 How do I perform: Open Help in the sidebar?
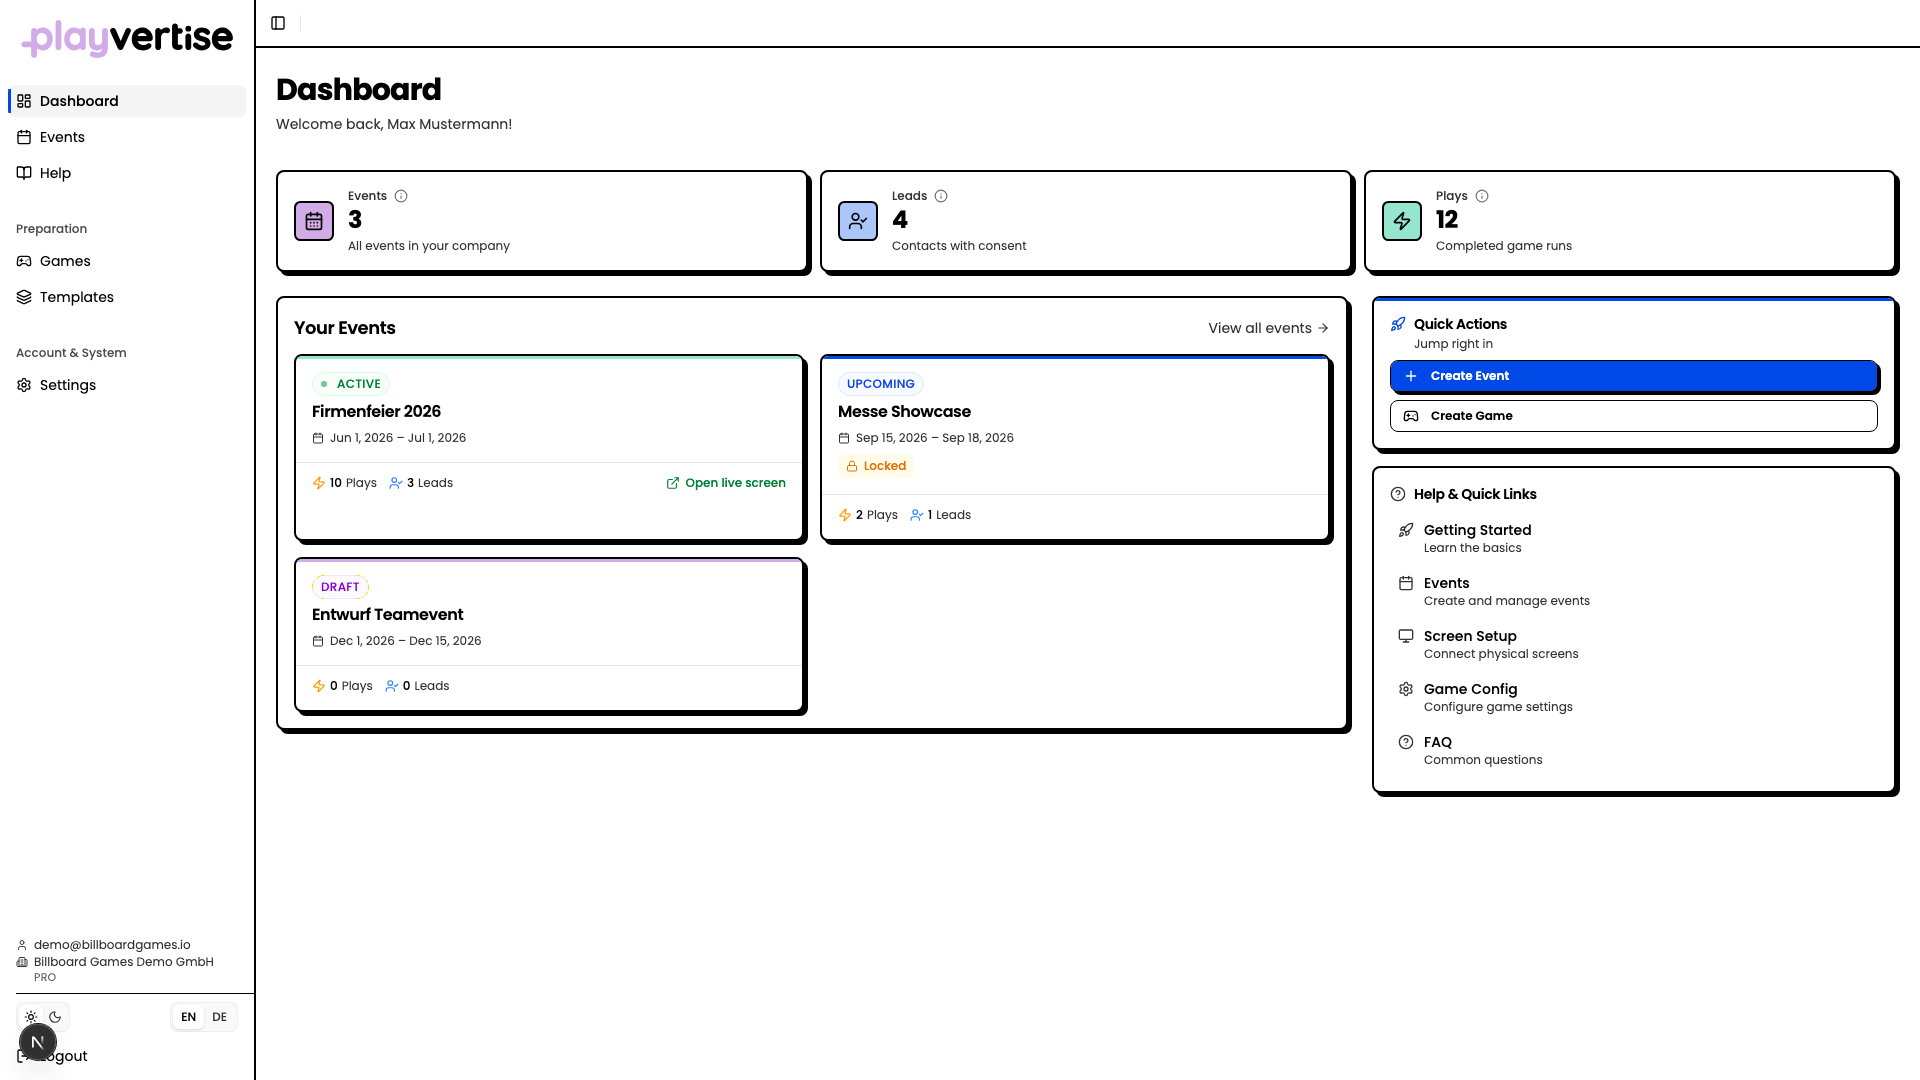[x=127, y=173]
